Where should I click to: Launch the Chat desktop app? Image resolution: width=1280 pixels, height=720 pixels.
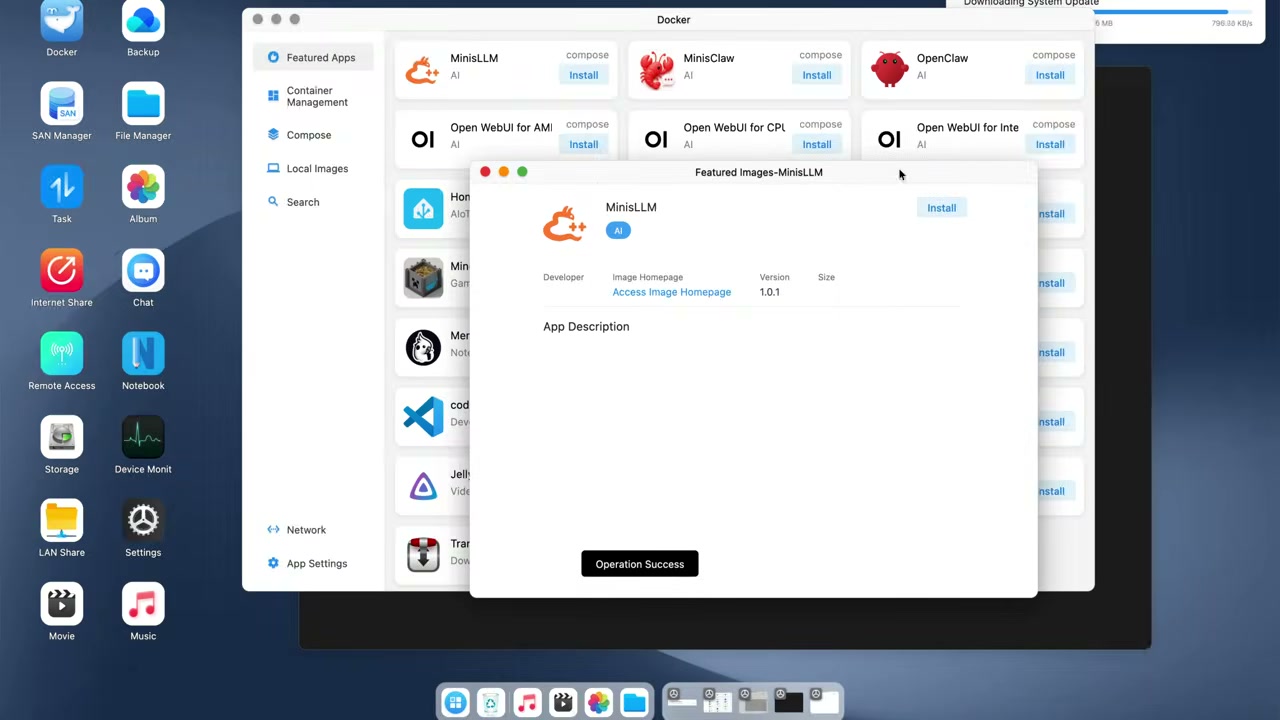point(143,270)
